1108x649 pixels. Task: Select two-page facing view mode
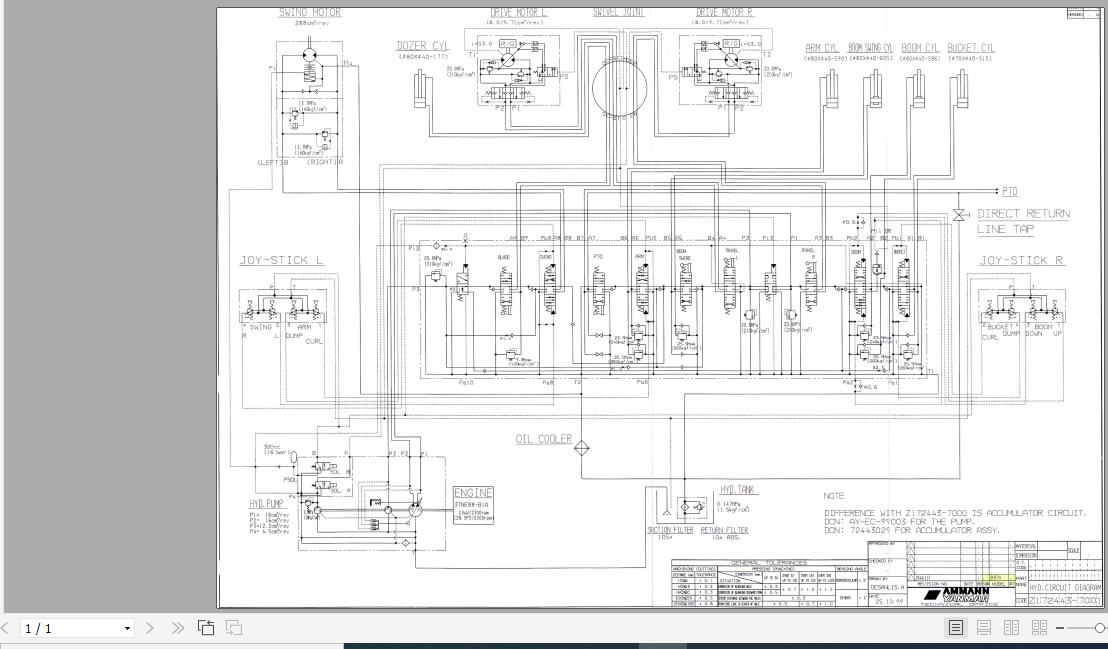[1011, 627]
